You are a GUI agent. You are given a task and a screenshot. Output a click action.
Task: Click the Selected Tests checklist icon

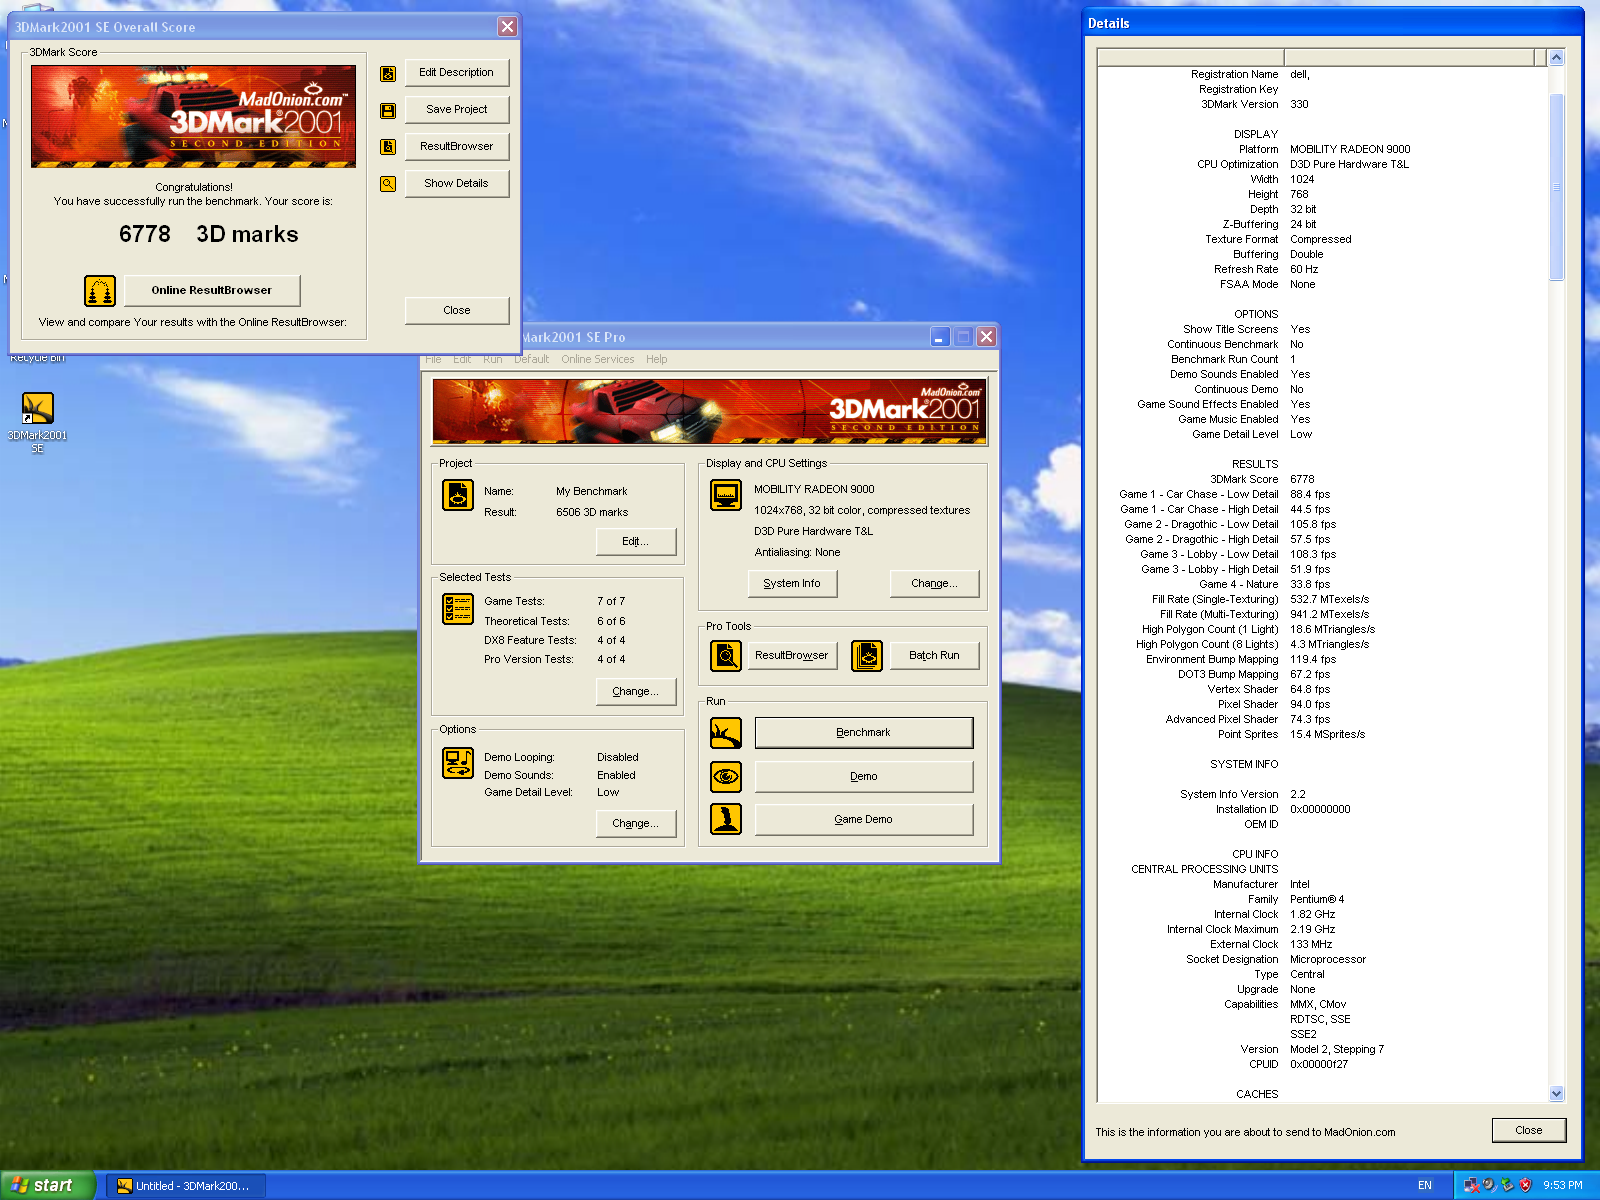[458, 609]
